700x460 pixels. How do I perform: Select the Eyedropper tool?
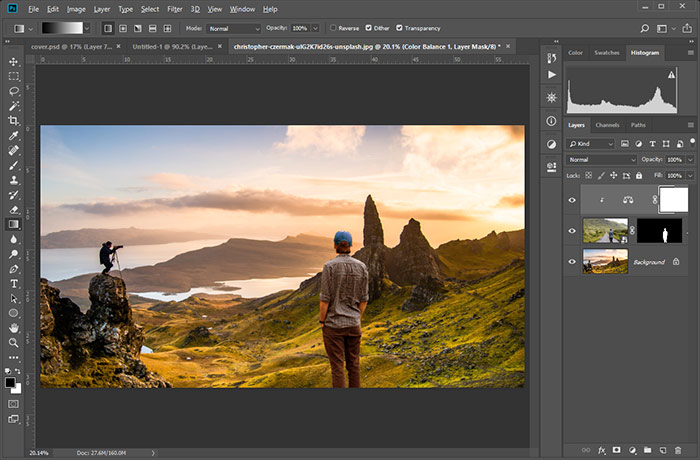(14, 135)
